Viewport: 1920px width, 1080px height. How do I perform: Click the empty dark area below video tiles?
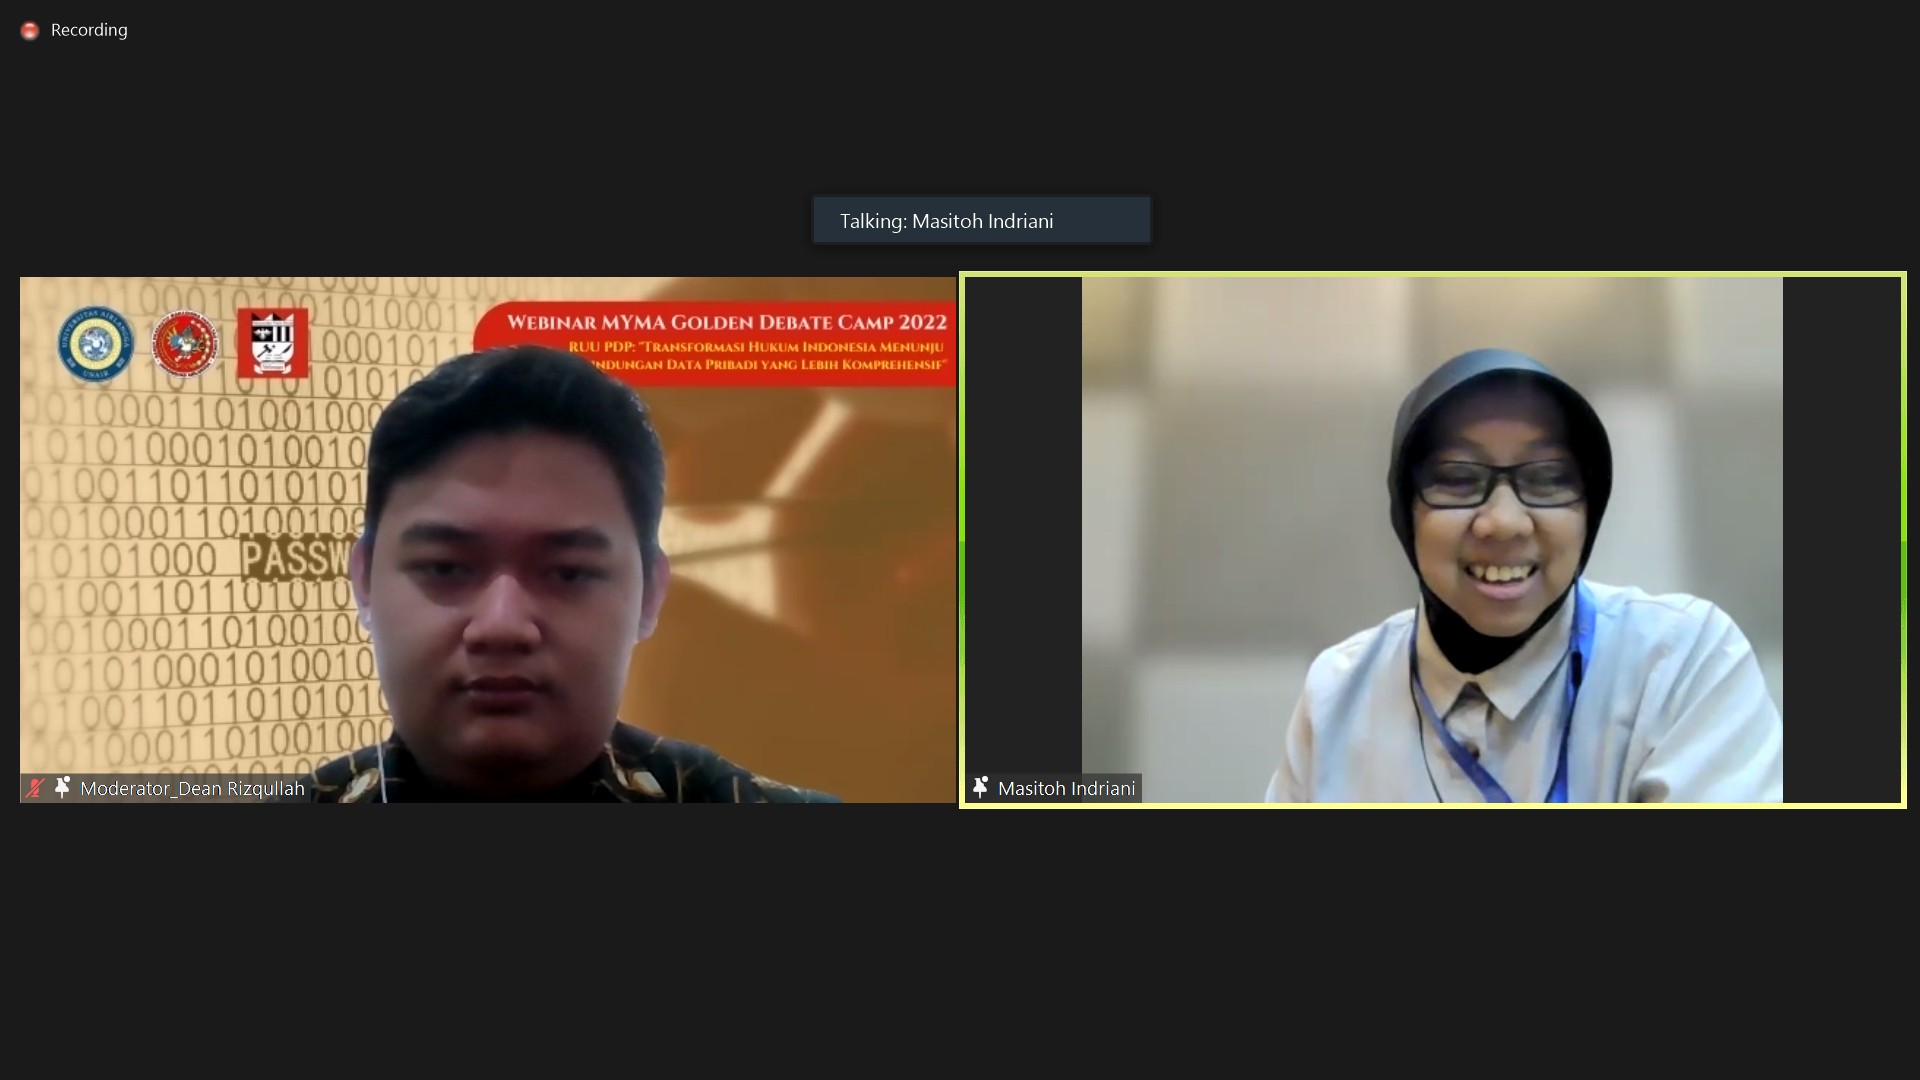tap(960, 940)
